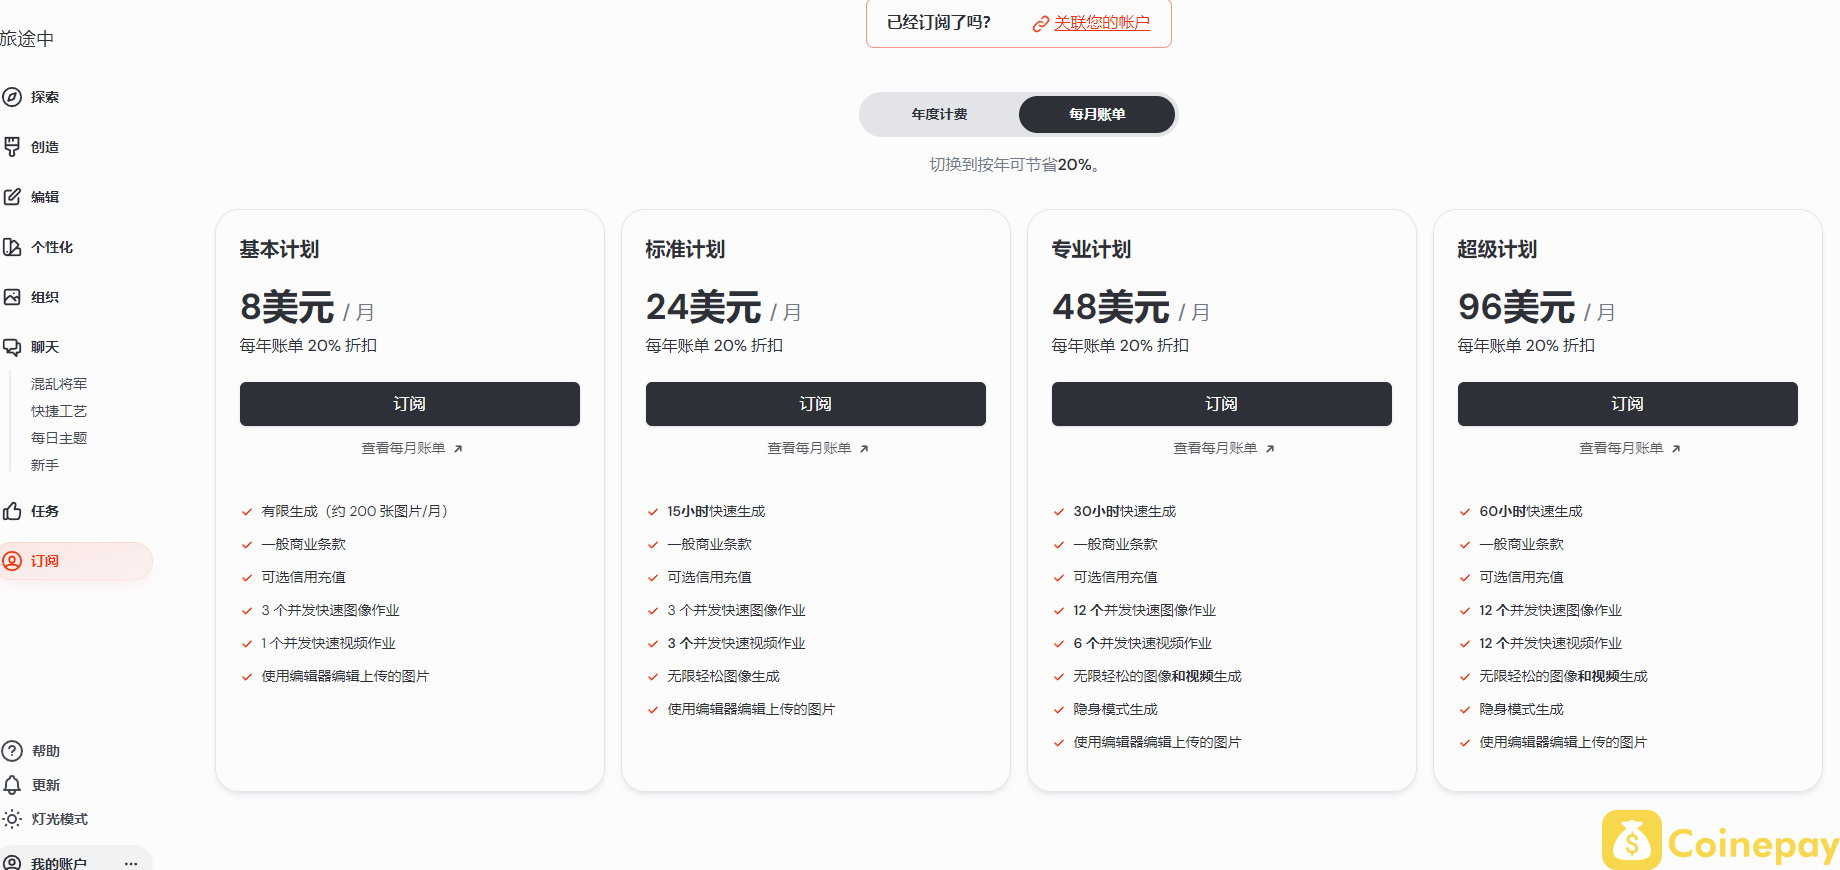This screenshot has width=1840, height=870.
Task: Open the 每日主题 chat room
Action: tap(59, 438)
